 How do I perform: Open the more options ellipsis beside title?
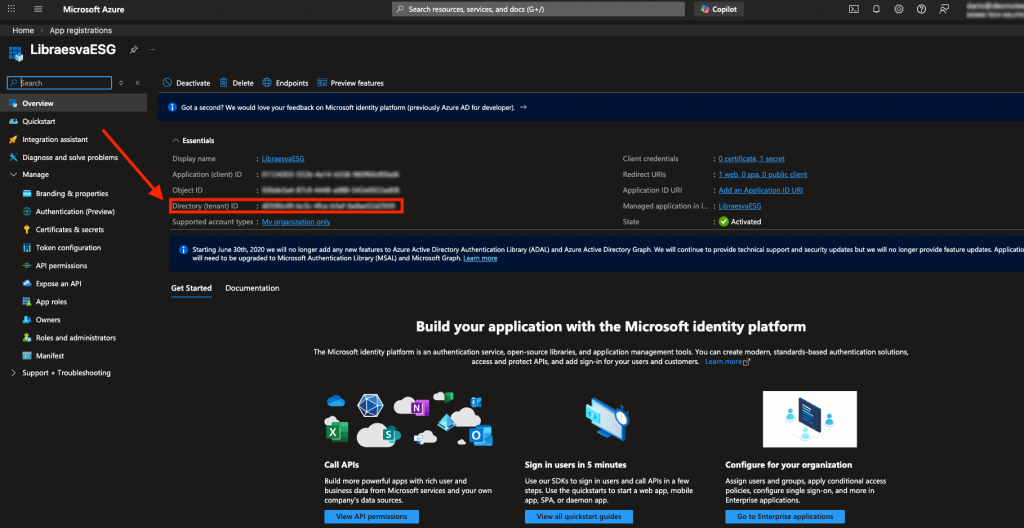pos(152,50)
